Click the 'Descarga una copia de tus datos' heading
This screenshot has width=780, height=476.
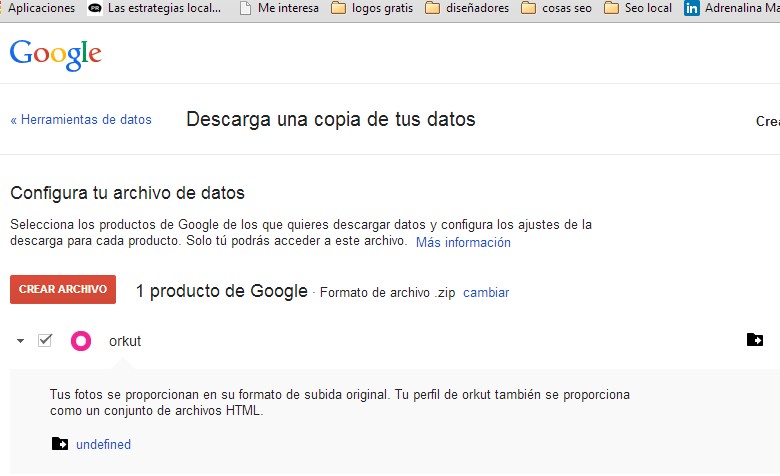point(331,119)
